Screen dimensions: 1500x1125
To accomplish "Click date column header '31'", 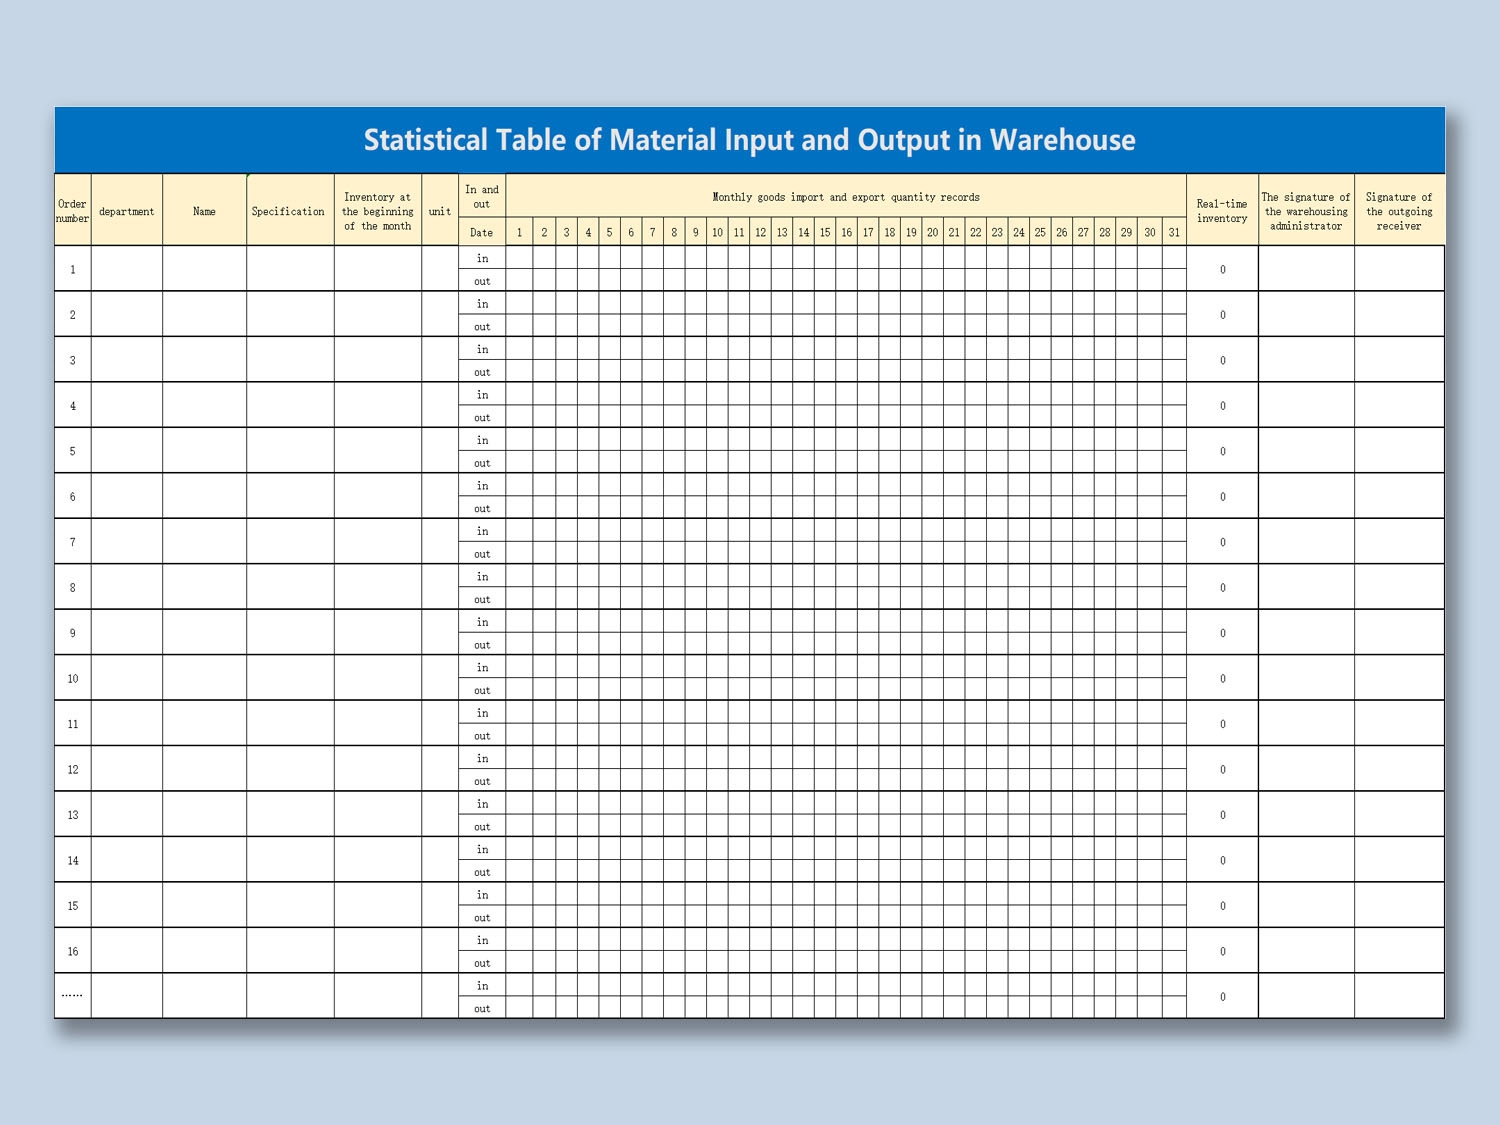I will (x=1174, y=232).
